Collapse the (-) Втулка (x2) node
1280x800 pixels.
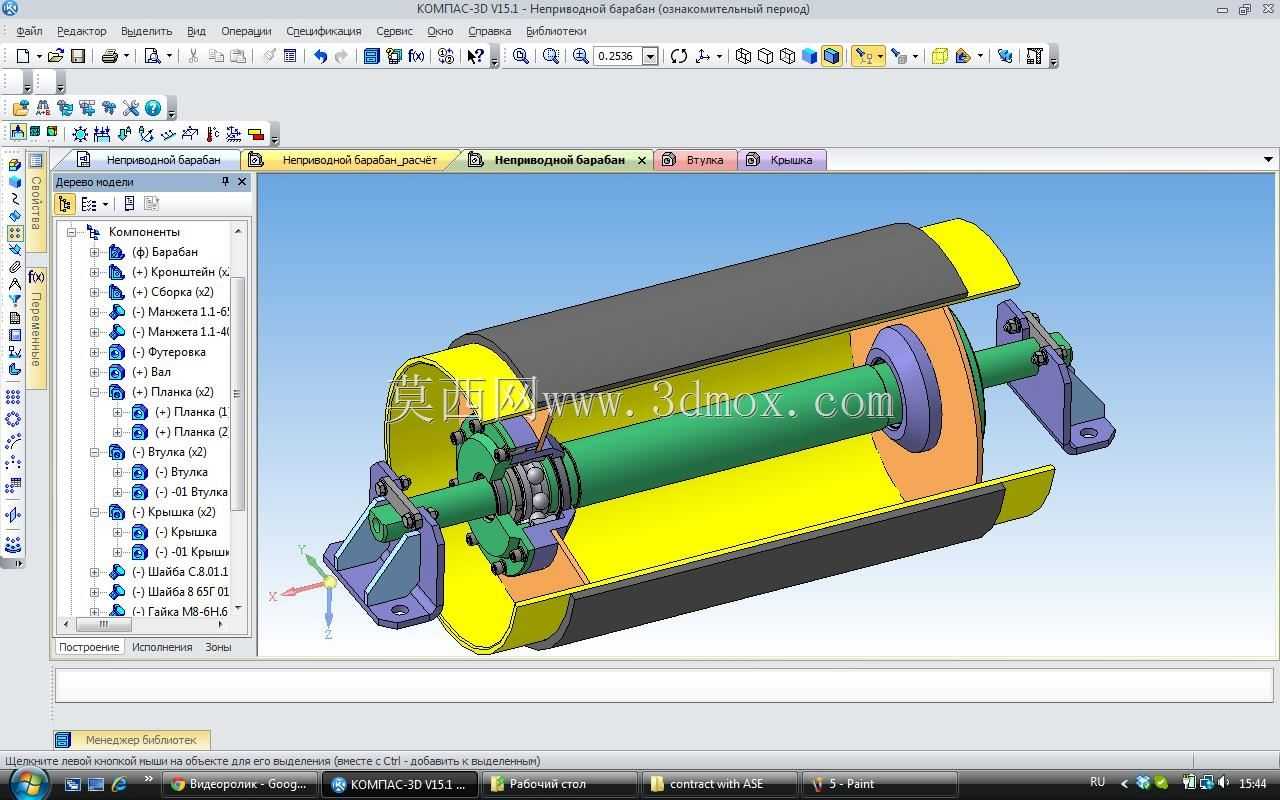click(x=95, y=452)
